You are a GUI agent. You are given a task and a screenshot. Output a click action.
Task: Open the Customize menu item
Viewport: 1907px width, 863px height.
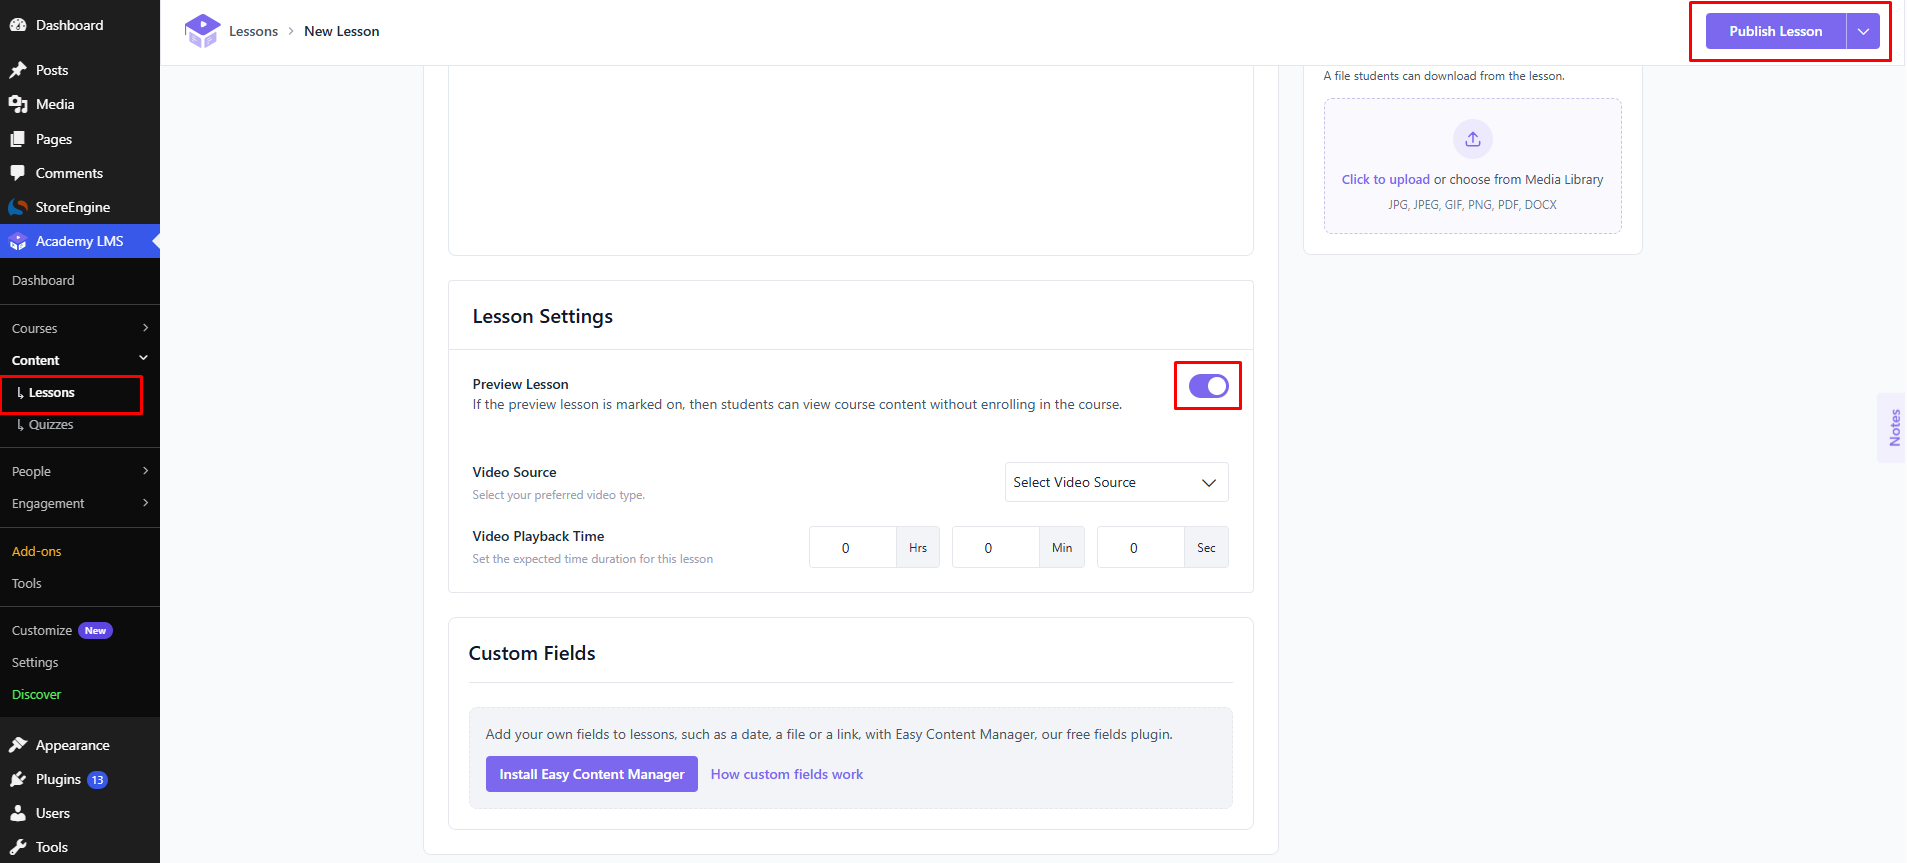(42, 630)
